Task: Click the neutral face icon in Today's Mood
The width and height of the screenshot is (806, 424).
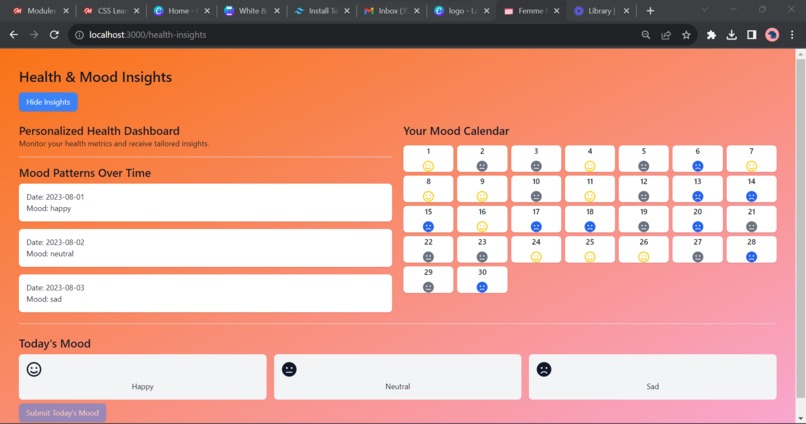Action: click(x=289, y=370)
